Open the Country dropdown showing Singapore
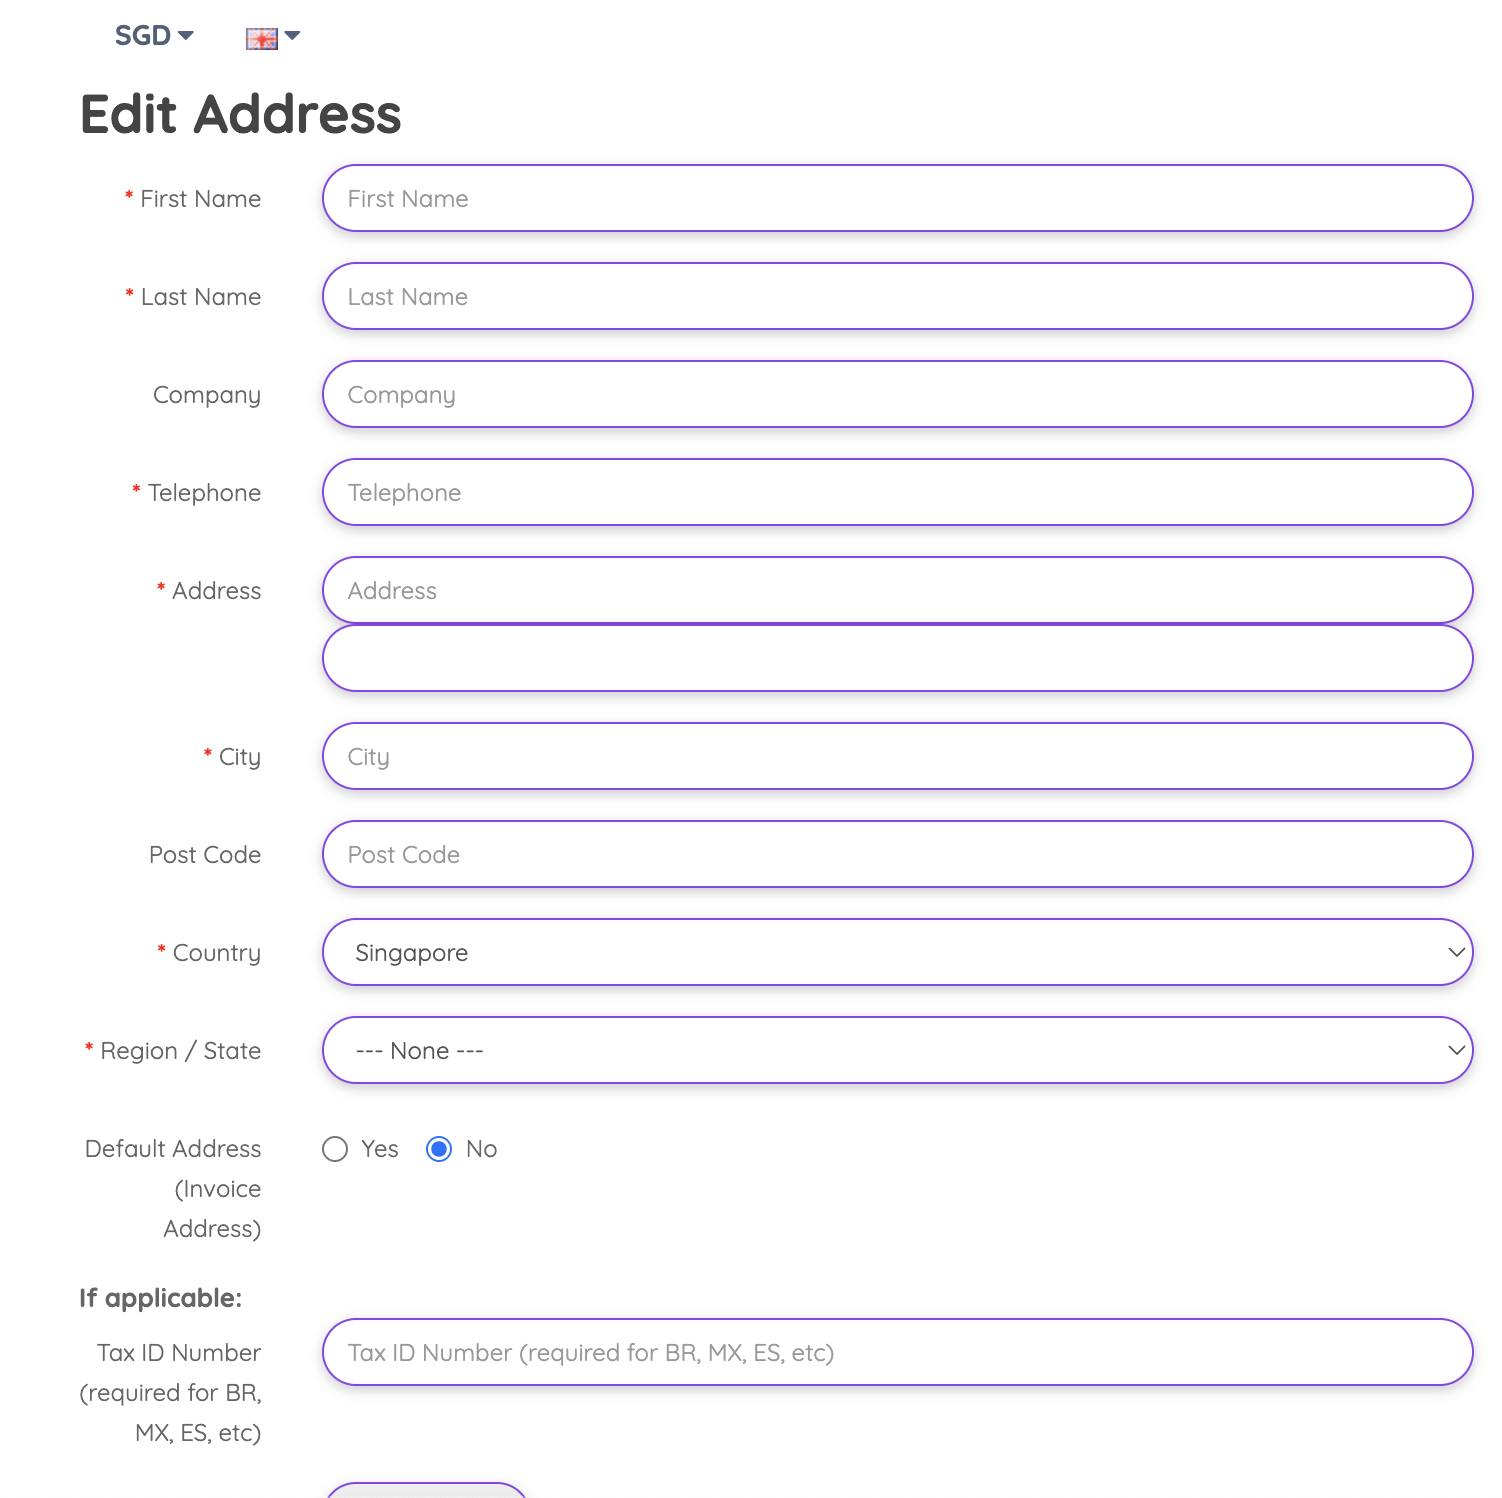 click(896, 952)
